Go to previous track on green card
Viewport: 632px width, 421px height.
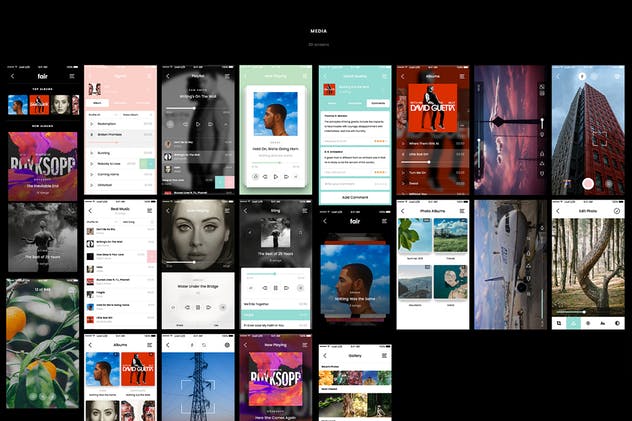(265, 176)
